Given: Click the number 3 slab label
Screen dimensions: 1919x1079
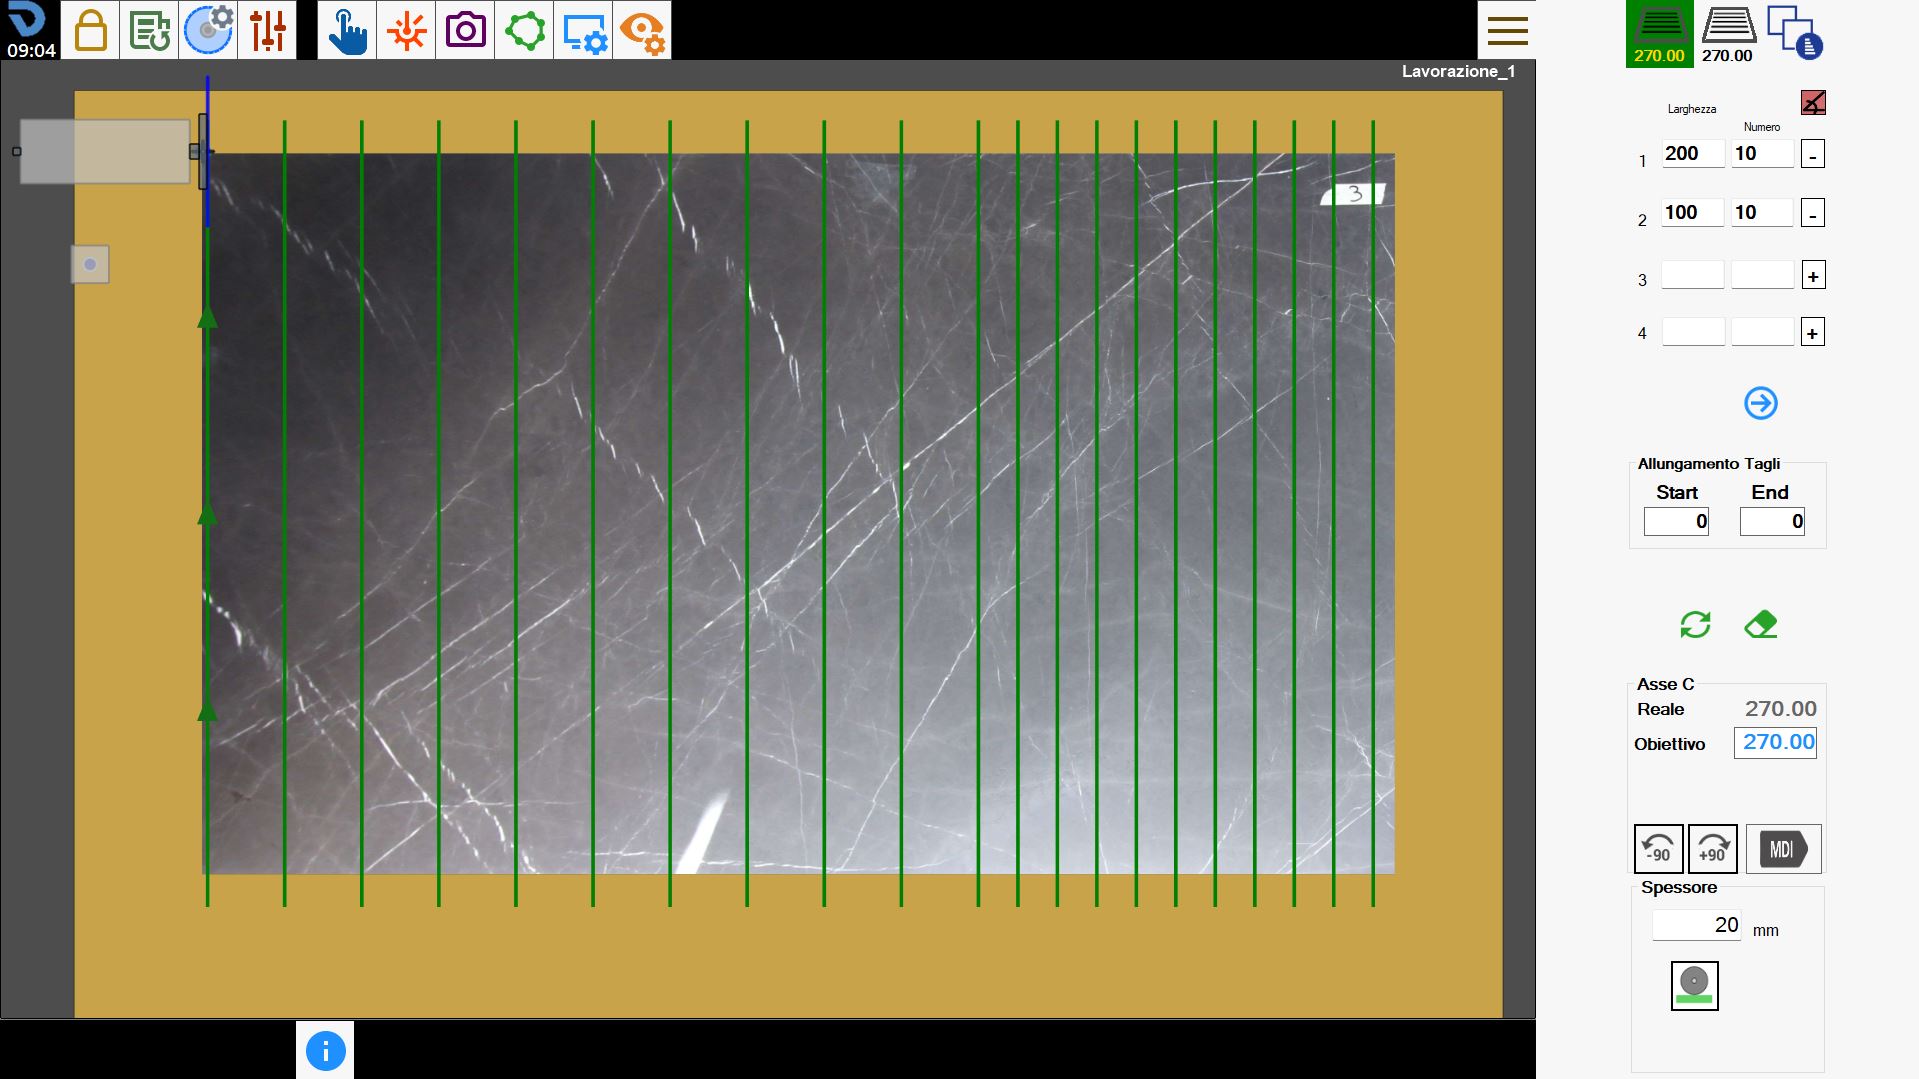Looking at the screenshot, I should point(1354,194).
